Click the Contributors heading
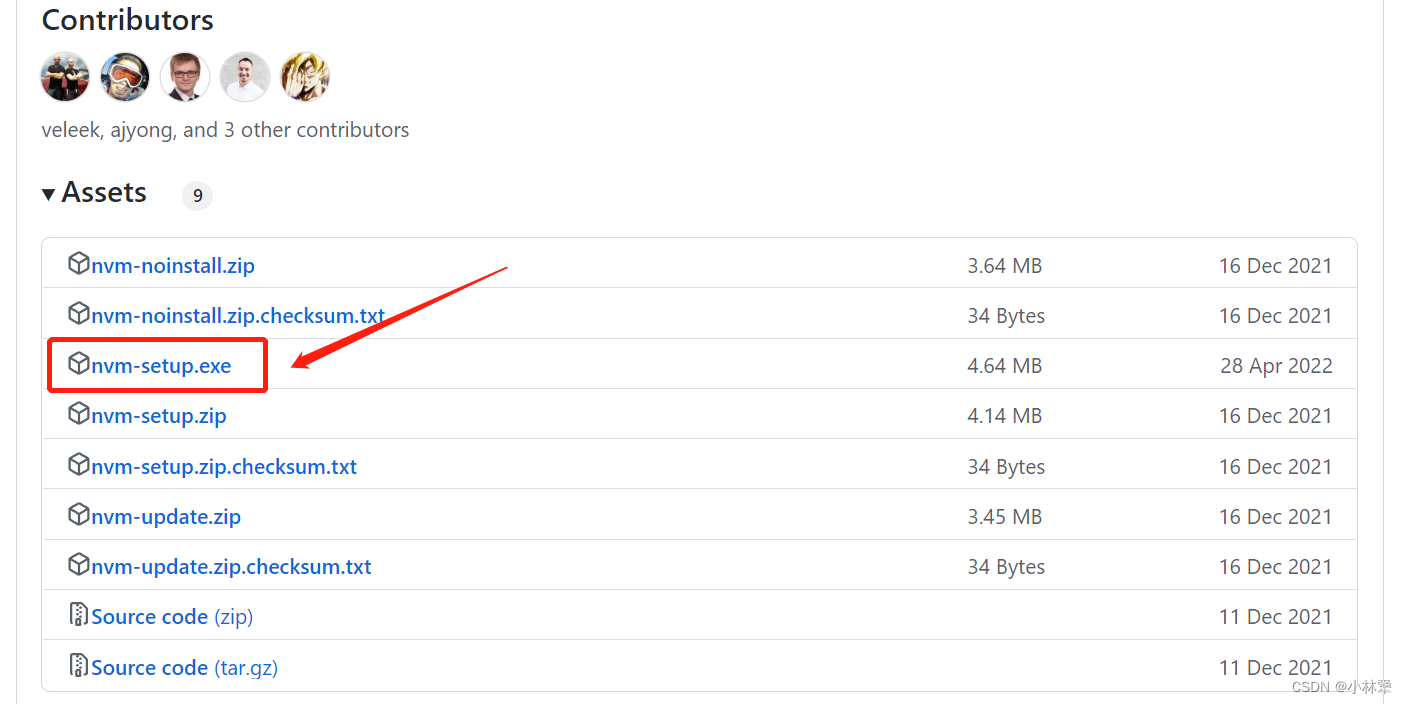 [128, 20]
